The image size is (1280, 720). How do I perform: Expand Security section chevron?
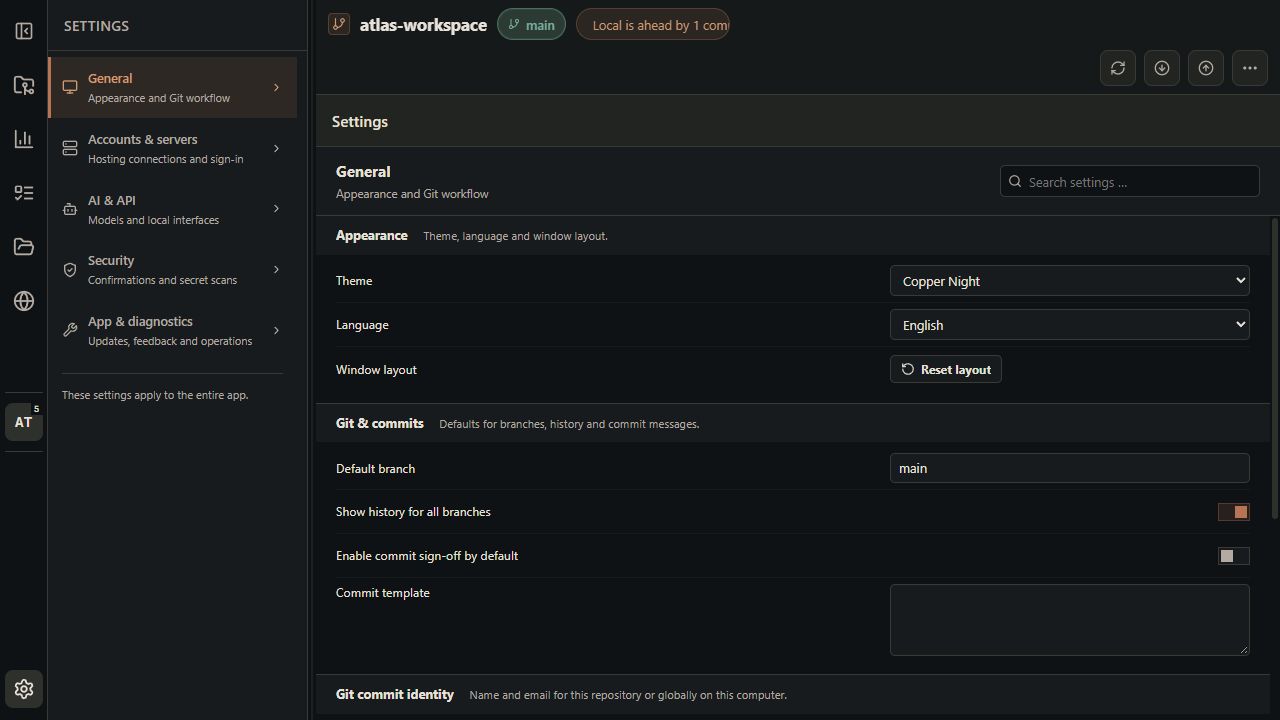pyautogui.click(x=277, y=270)
